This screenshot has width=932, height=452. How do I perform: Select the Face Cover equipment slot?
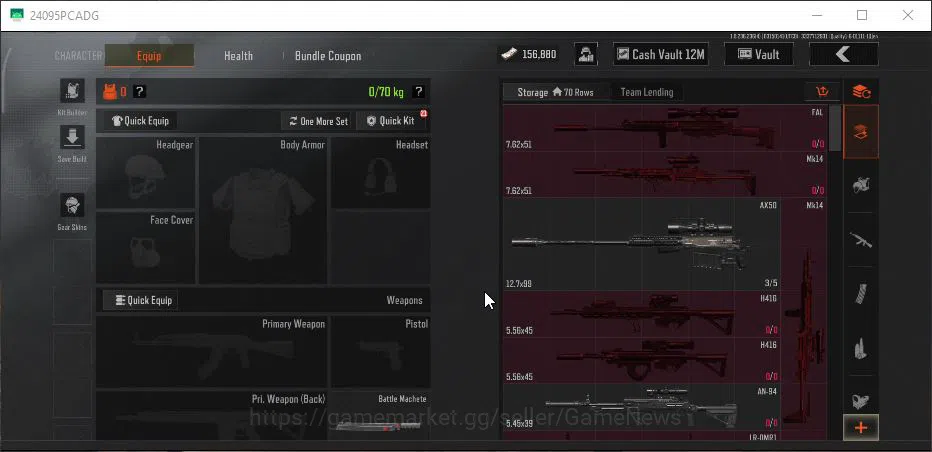pyautogui.click(x=146, y=248)
